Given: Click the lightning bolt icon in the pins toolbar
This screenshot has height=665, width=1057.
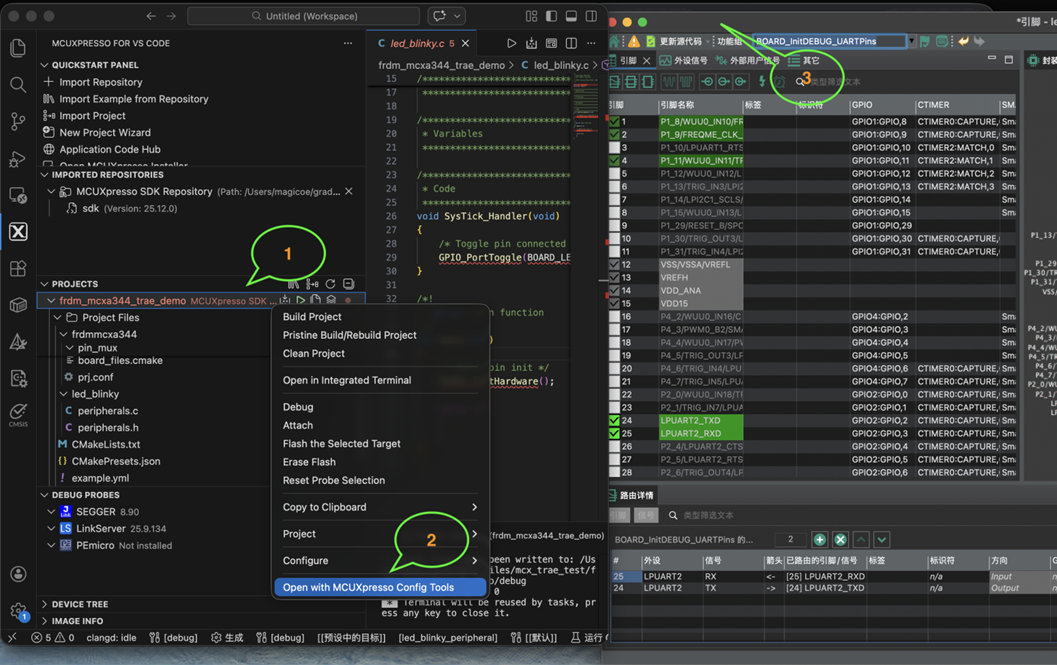Looking at the screenshot, I should point(762,82).
